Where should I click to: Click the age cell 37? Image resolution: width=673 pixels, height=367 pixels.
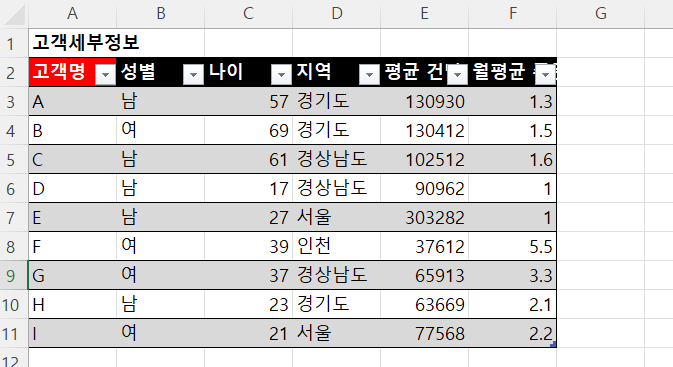(249, 275)
